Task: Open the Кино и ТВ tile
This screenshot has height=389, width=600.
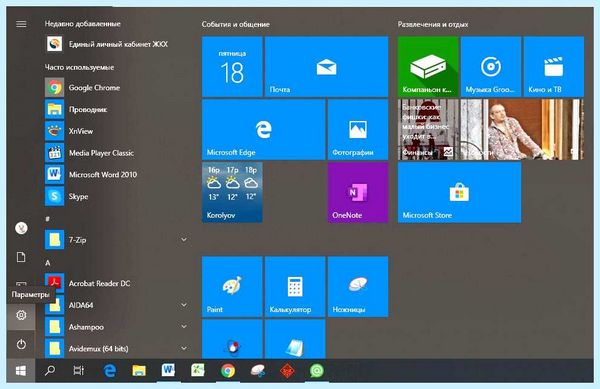Action: 554,67
